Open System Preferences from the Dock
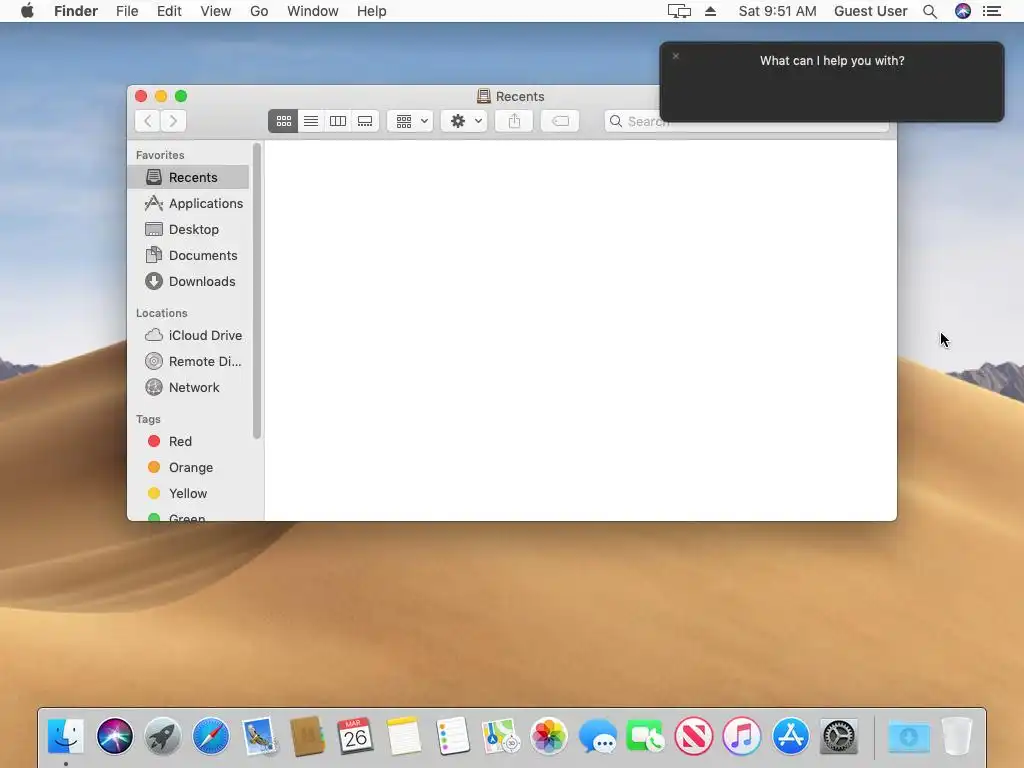This screenshot has width=1024, height=768. [x=839, y=736]
